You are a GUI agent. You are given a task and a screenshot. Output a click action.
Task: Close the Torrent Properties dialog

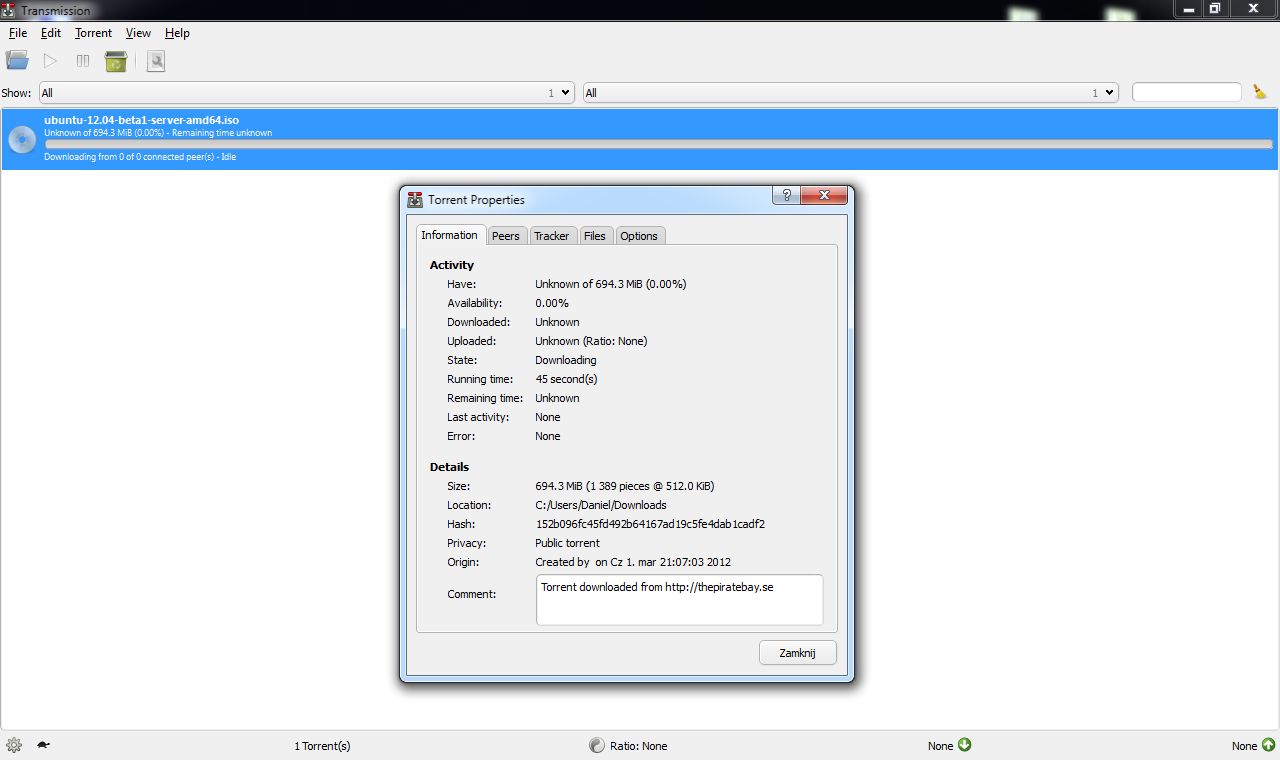pyautogui.click(x=825, y=195)
